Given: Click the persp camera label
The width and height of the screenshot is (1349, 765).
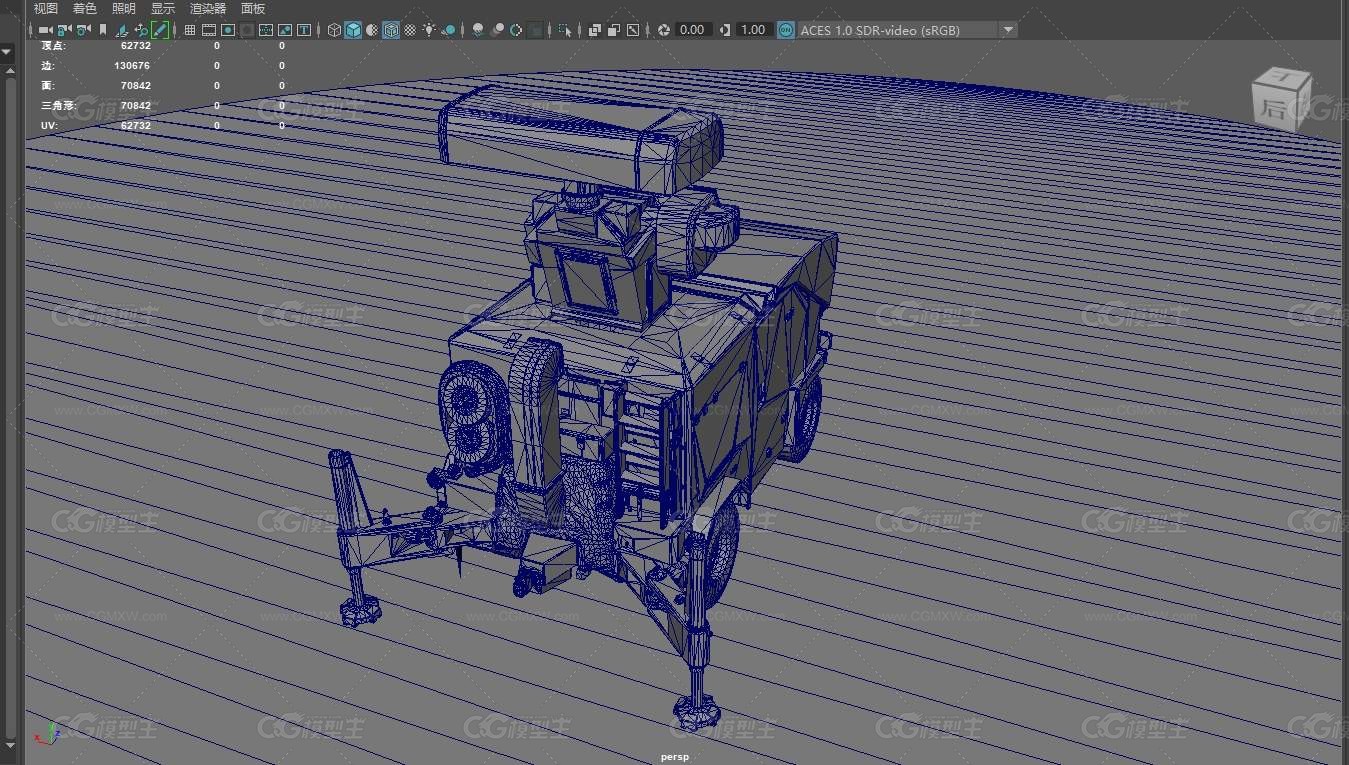Looking at the screenshot, I should pyautogui.click(x=674, y=757).
